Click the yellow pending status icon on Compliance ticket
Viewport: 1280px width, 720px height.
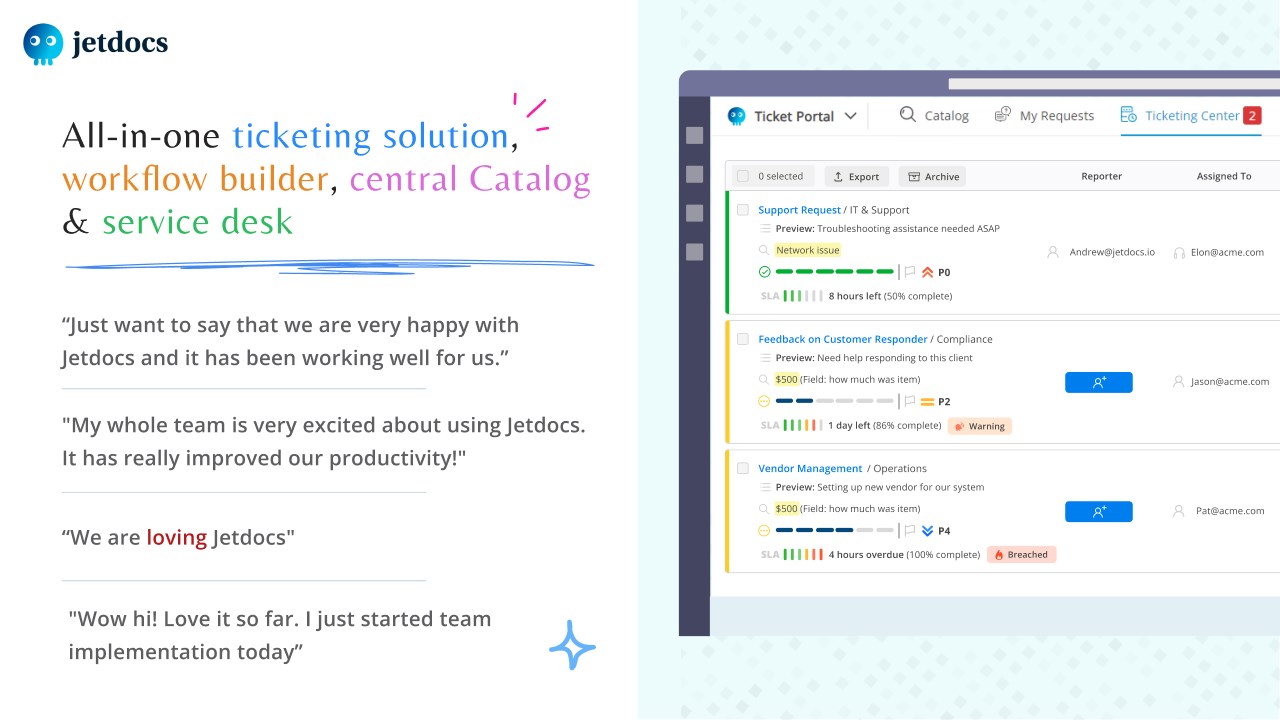click(765, 401)
